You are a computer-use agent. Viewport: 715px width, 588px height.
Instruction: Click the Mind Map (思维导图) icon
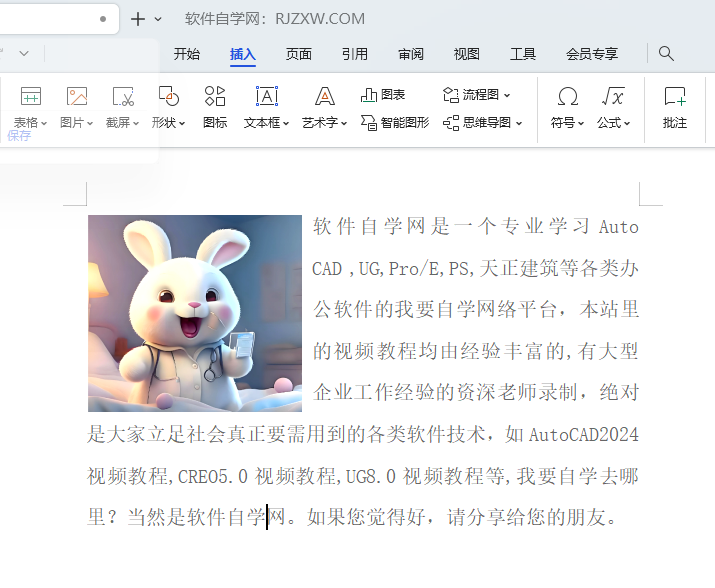point(451,123)
